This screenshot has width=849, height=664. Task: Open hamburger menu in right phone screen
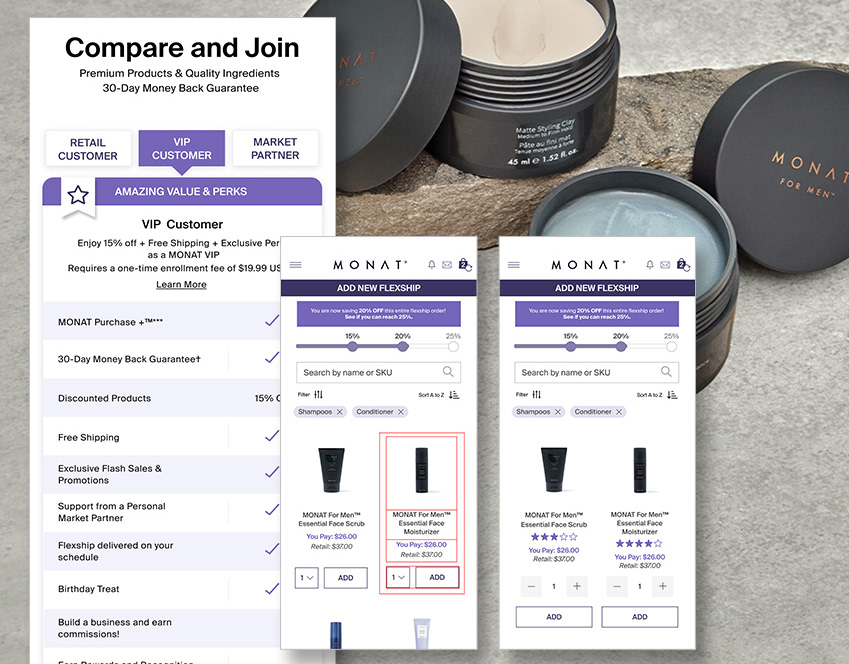coord(513,265)
